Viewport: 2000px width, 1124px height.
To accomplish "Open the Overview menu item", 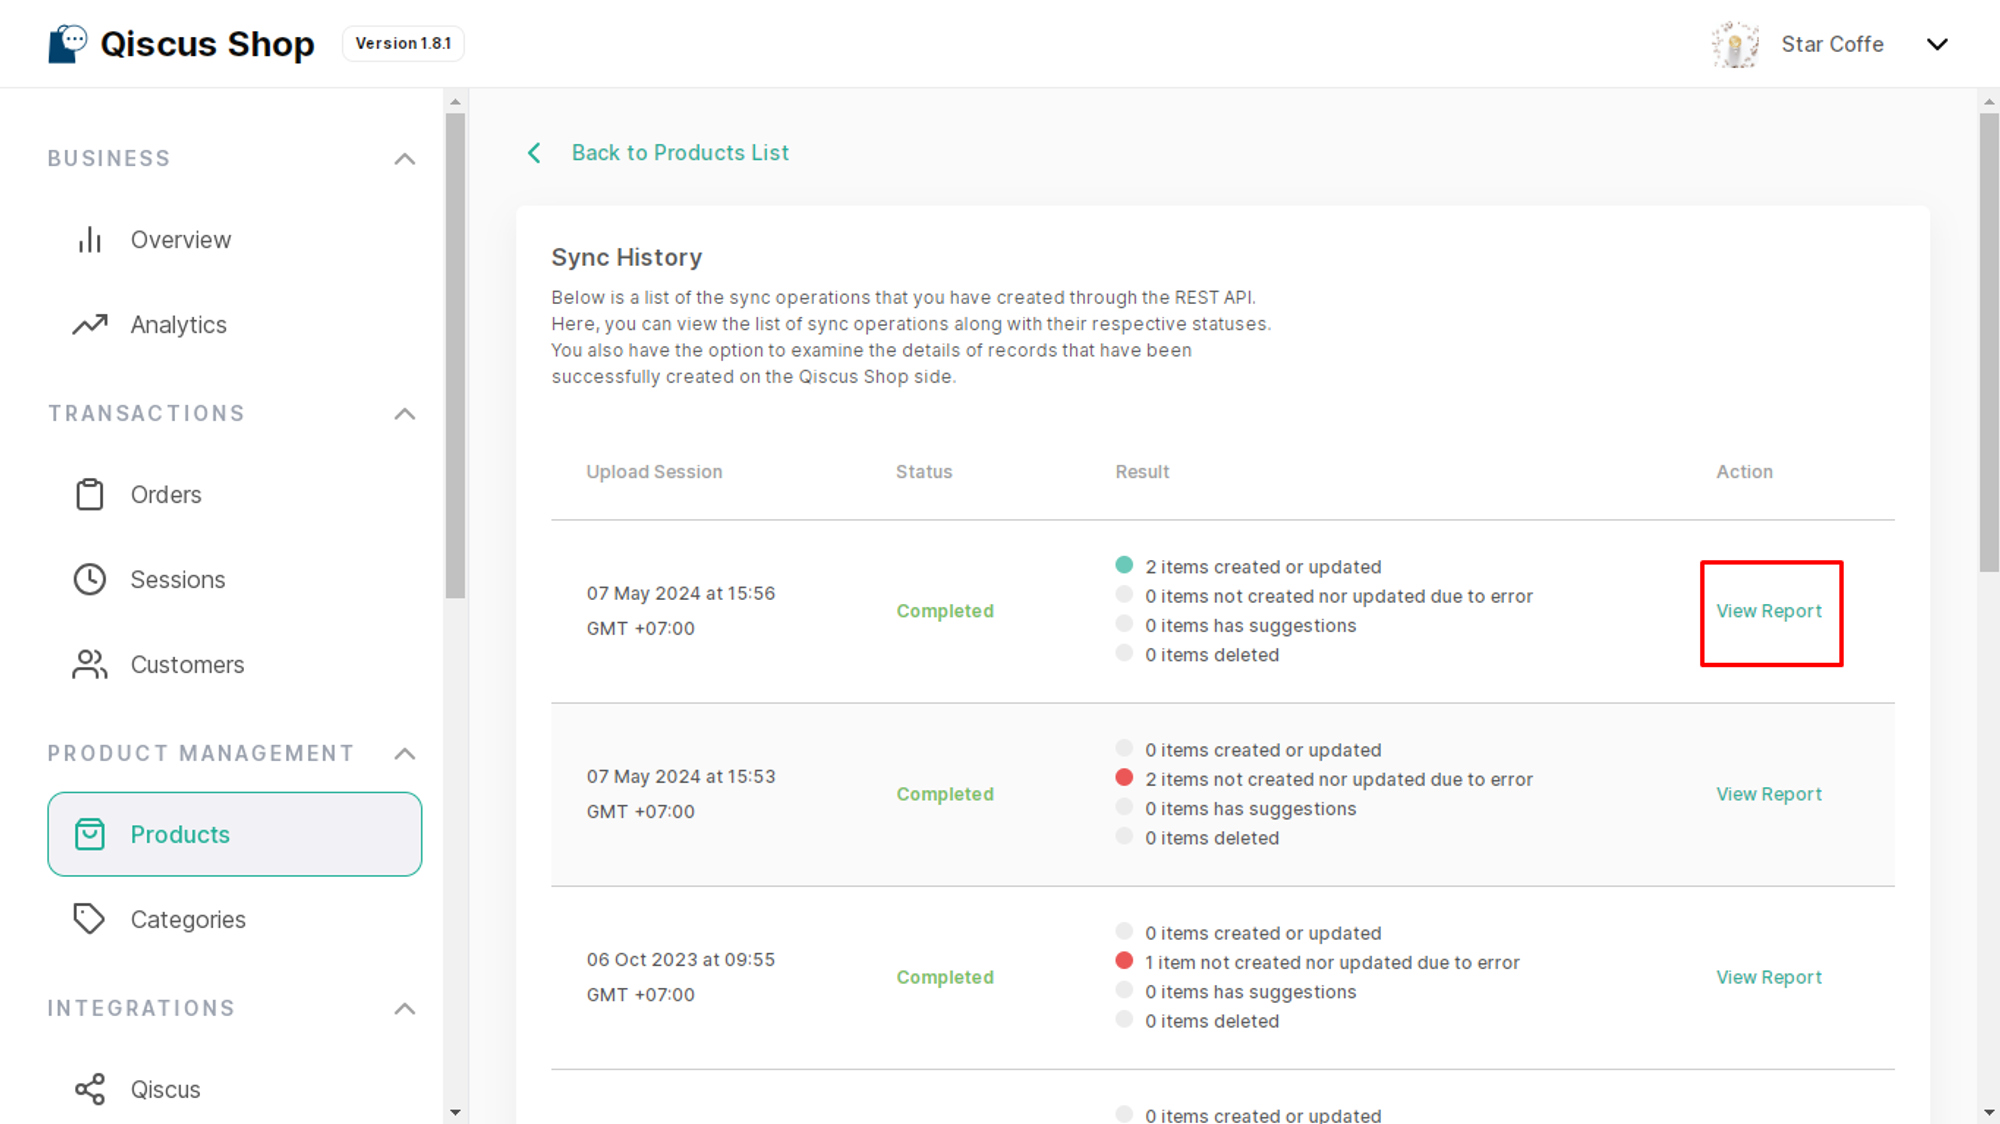I will (235, 240).
